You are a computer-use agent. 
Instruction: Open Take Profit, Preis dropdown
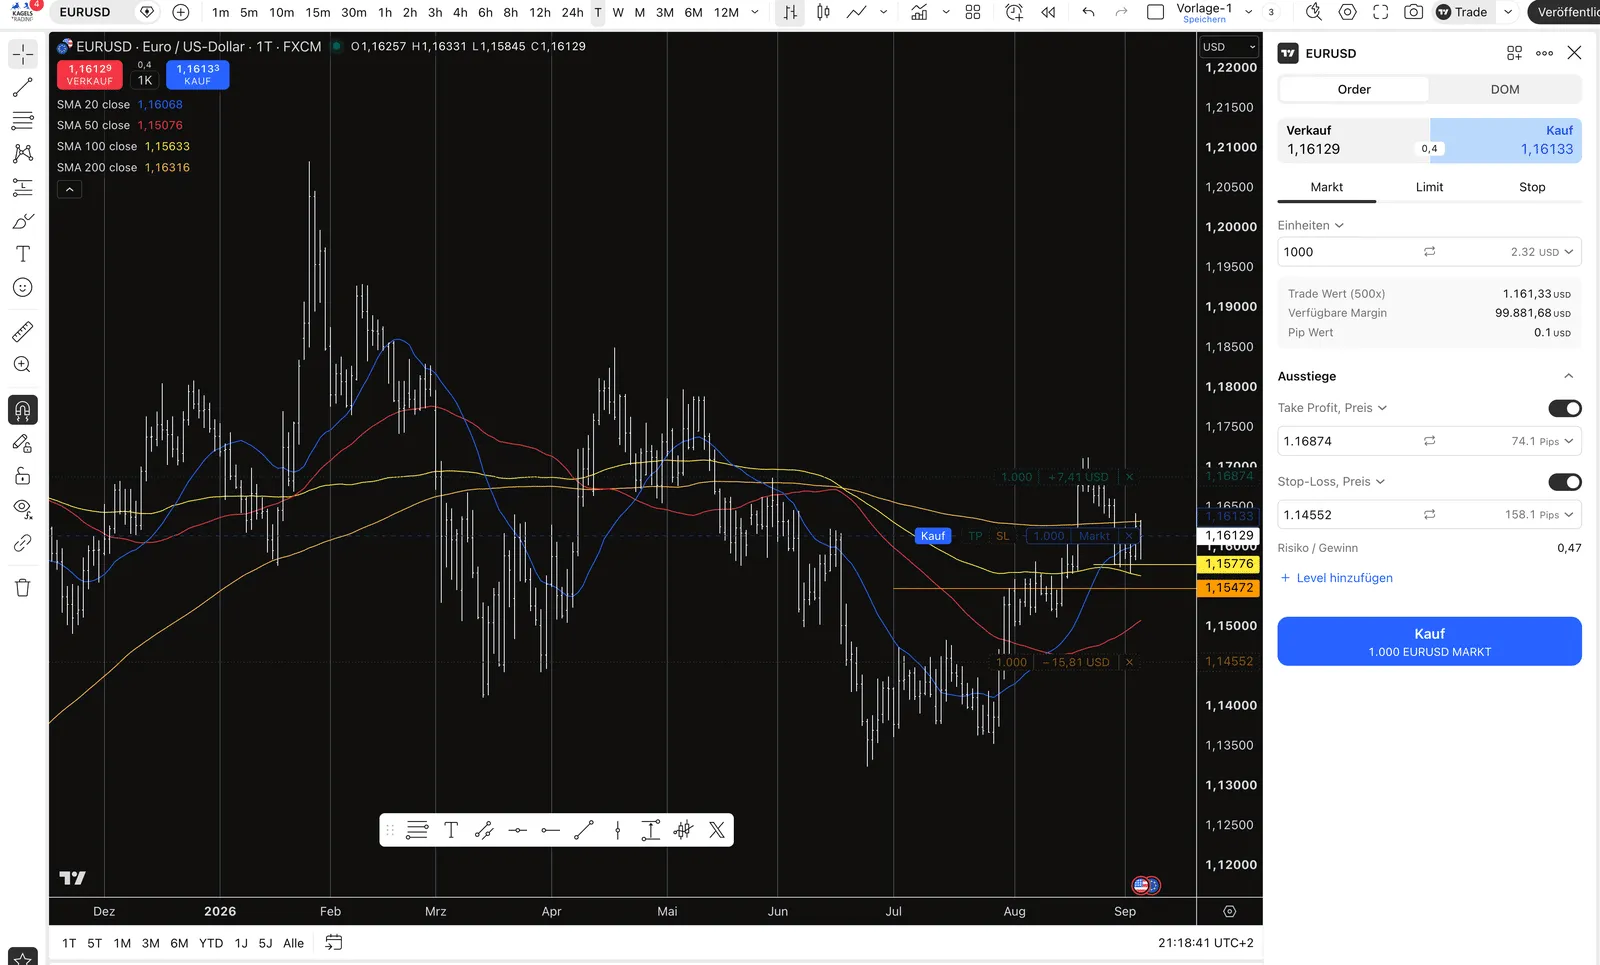click(x=1333, y=408)
